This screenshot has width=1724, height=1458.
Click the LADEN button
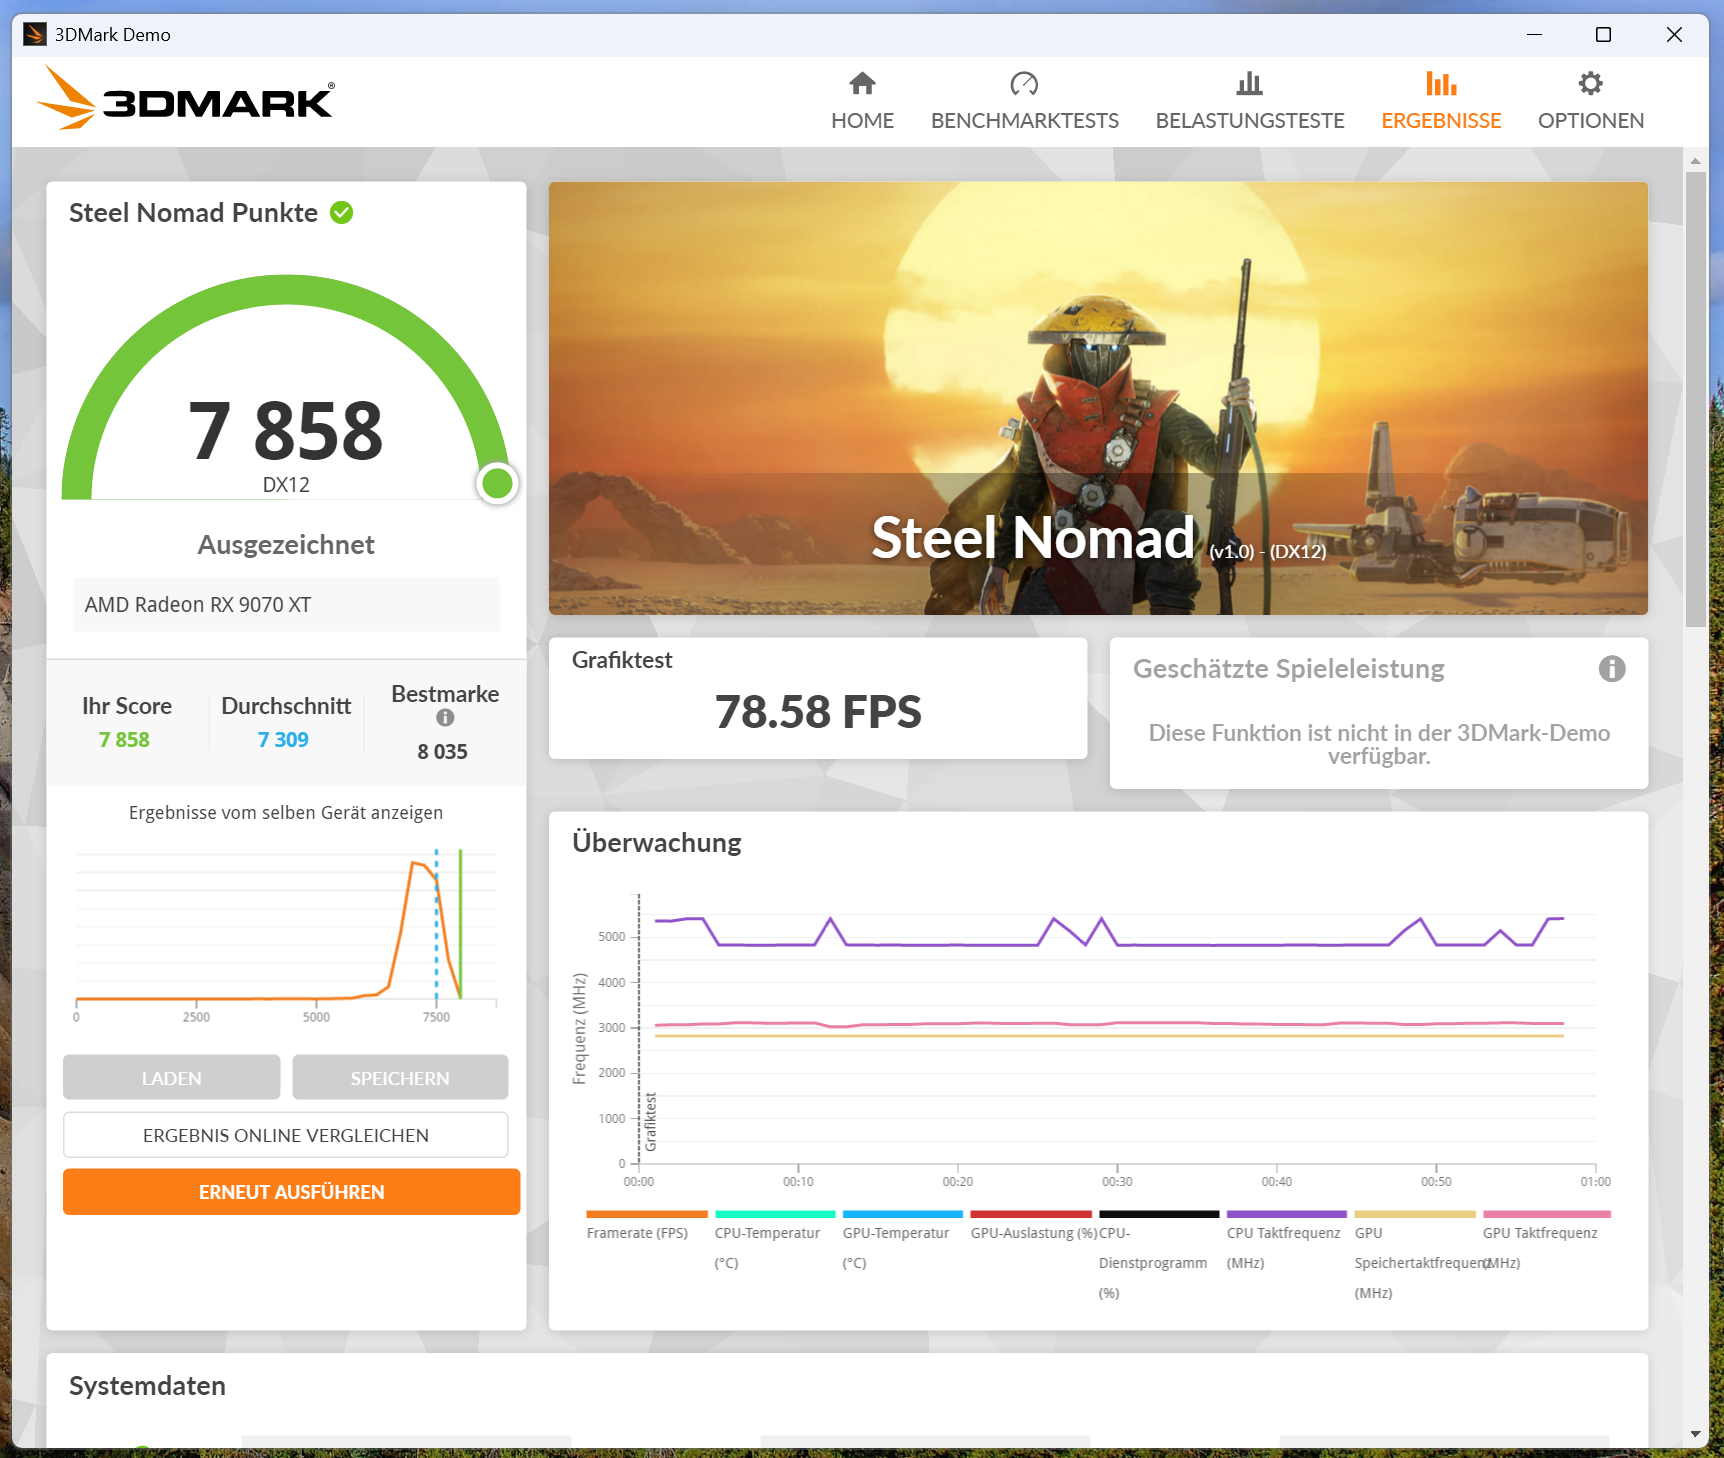[x=171, y=1077]
